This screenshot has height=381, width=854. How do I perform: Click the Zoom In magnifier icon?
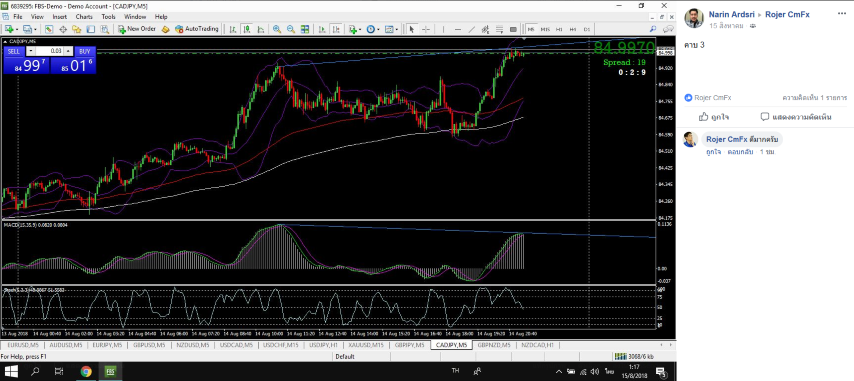click(x=277, y=29)
